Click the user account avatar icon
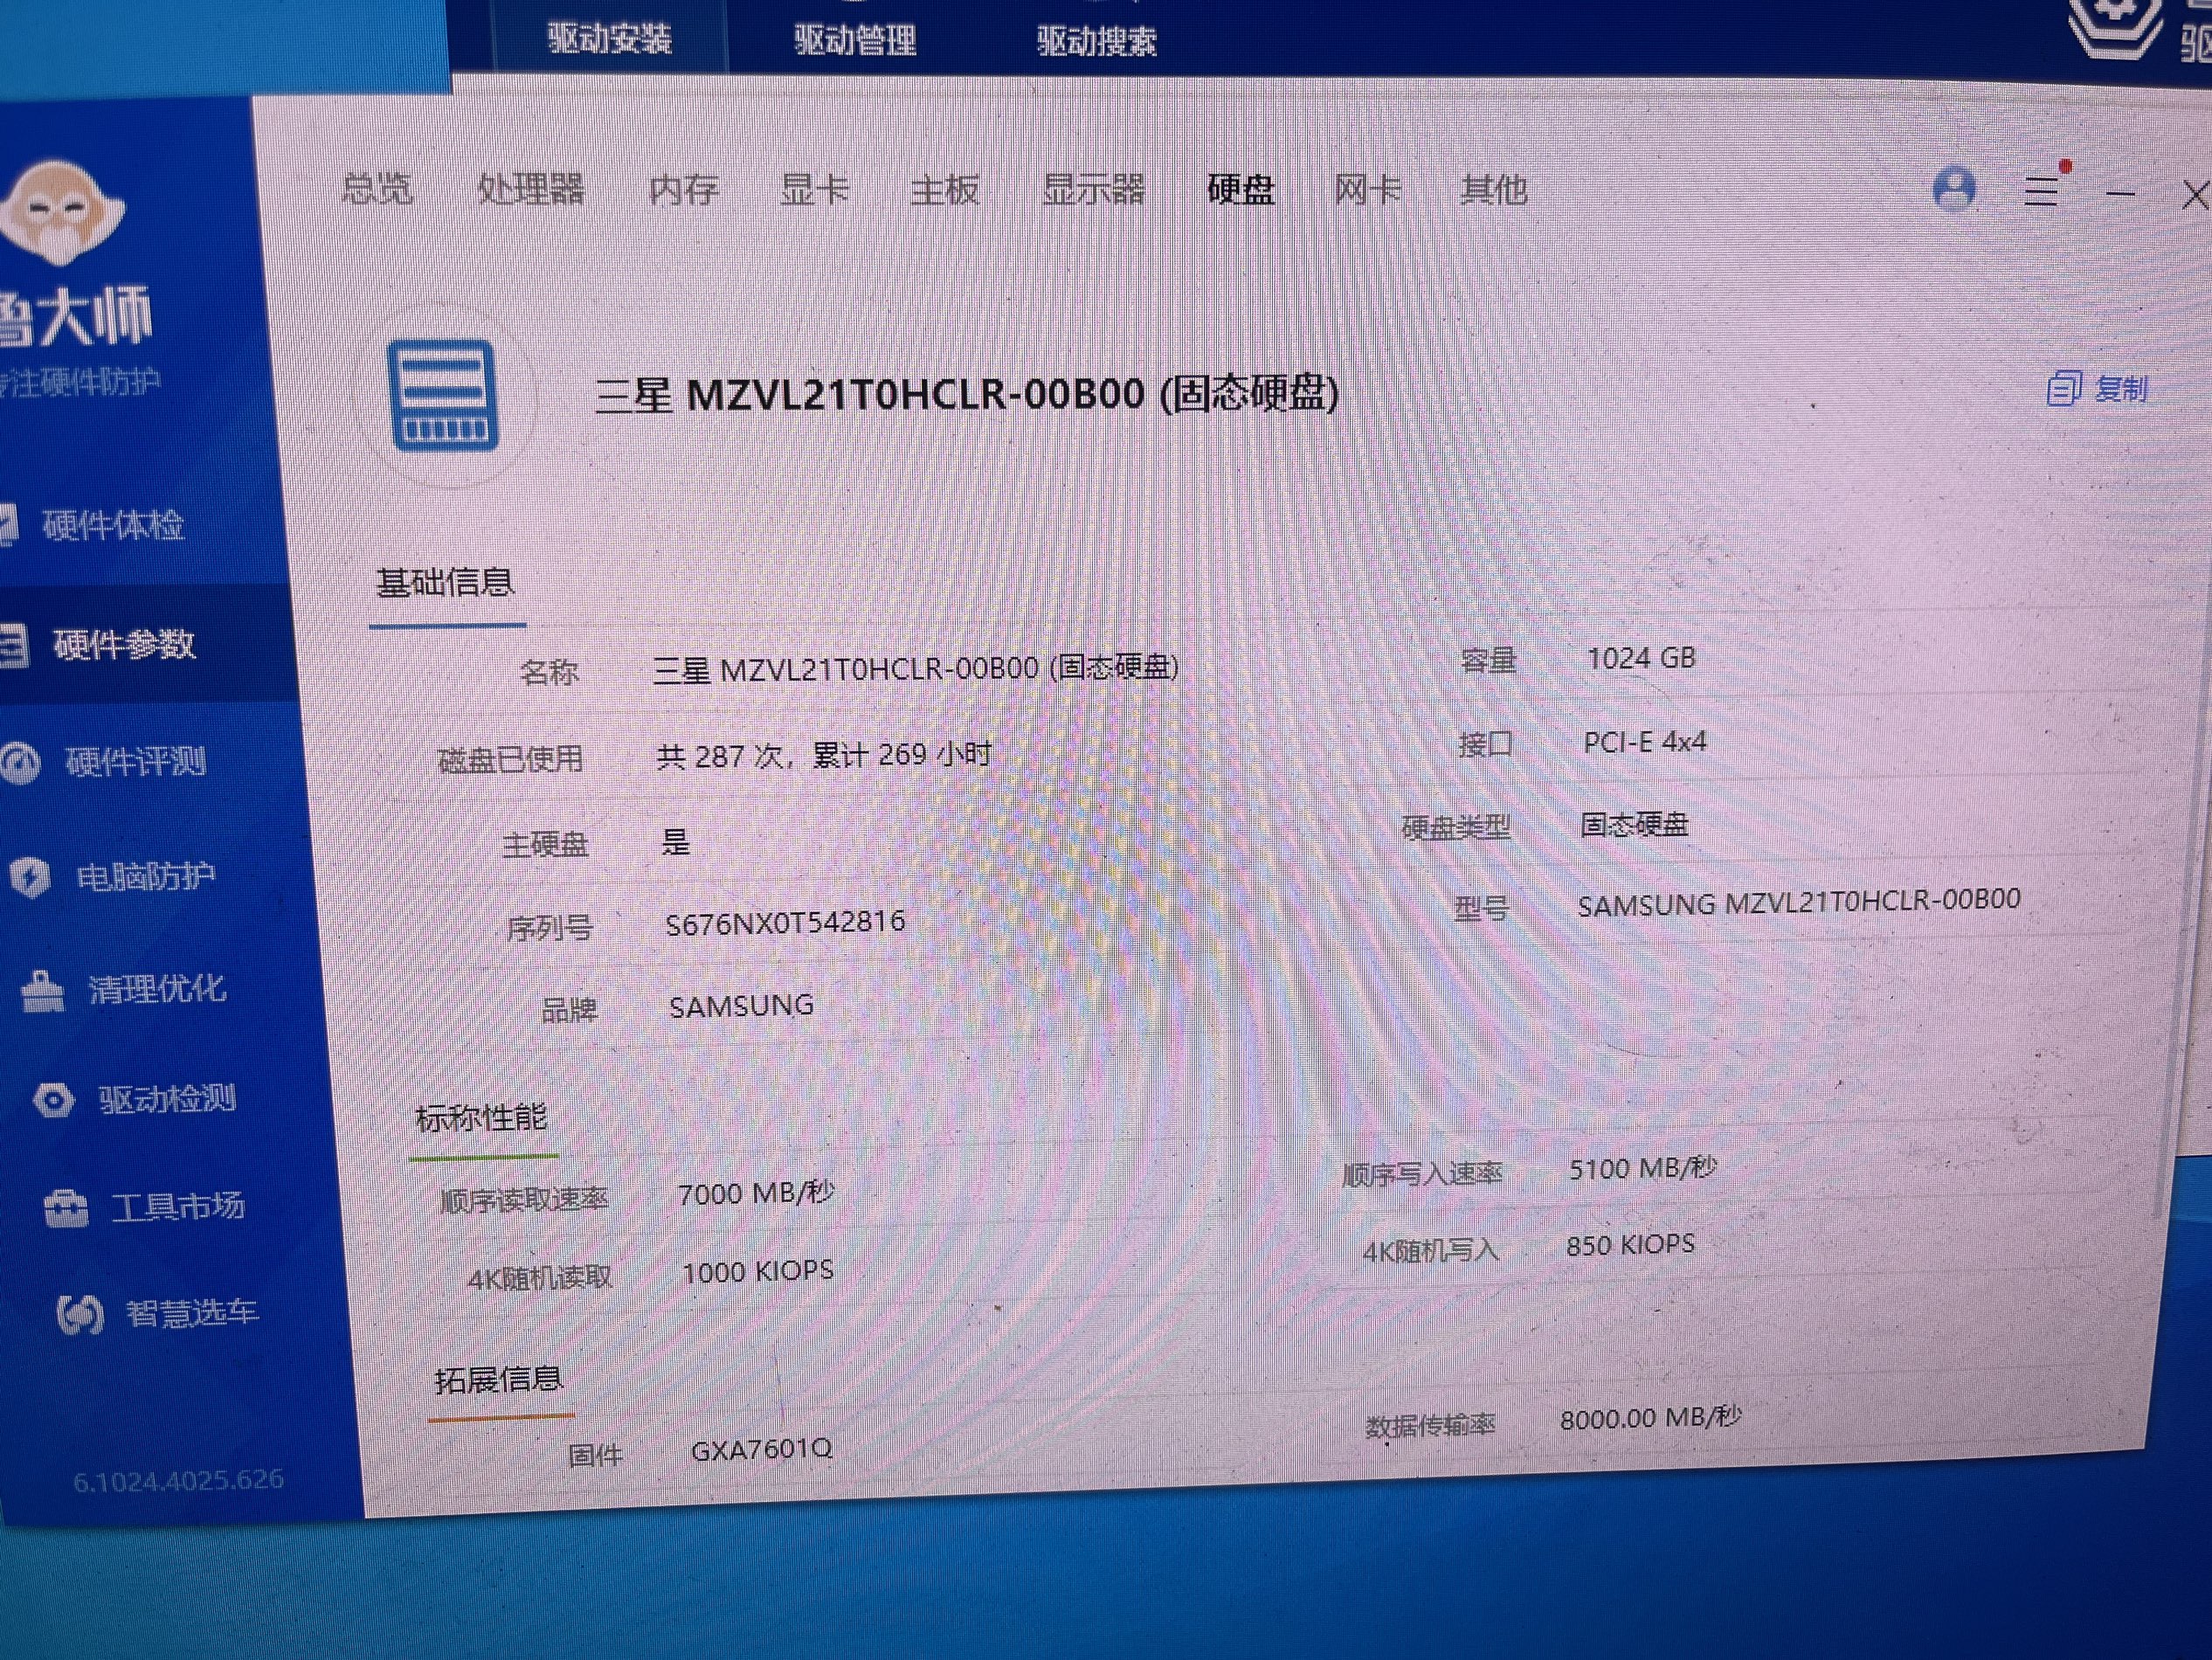This screenshot has height=1660, width=2212. coord(1954,188)
